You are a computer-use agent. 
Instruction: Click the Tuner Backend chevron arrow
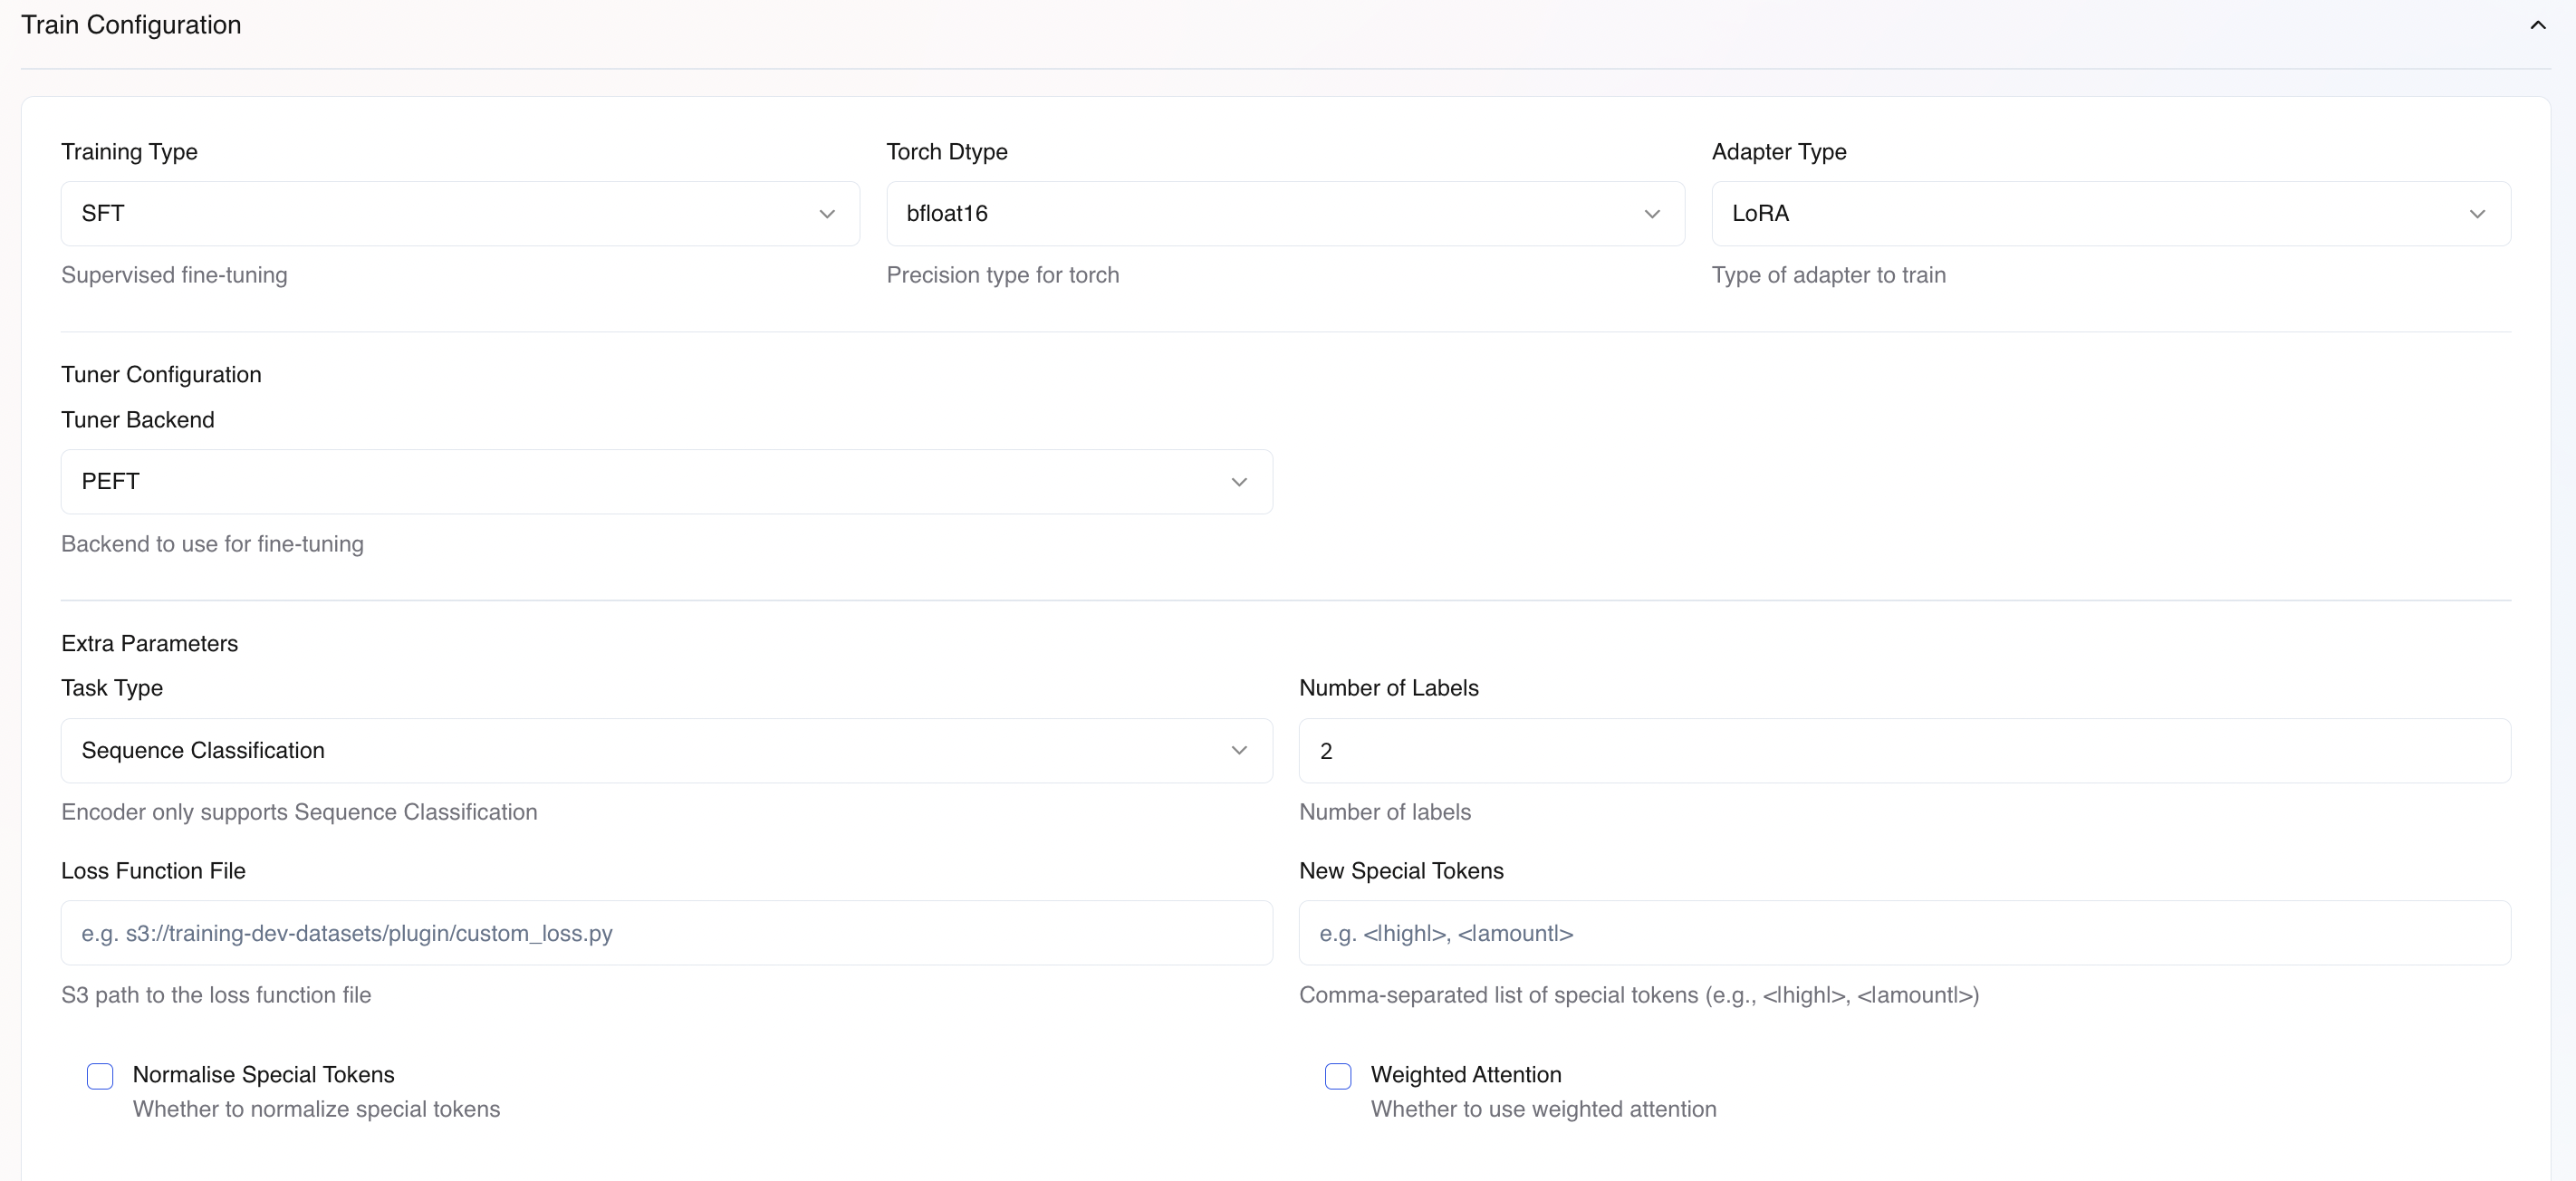coord(1239,482)
